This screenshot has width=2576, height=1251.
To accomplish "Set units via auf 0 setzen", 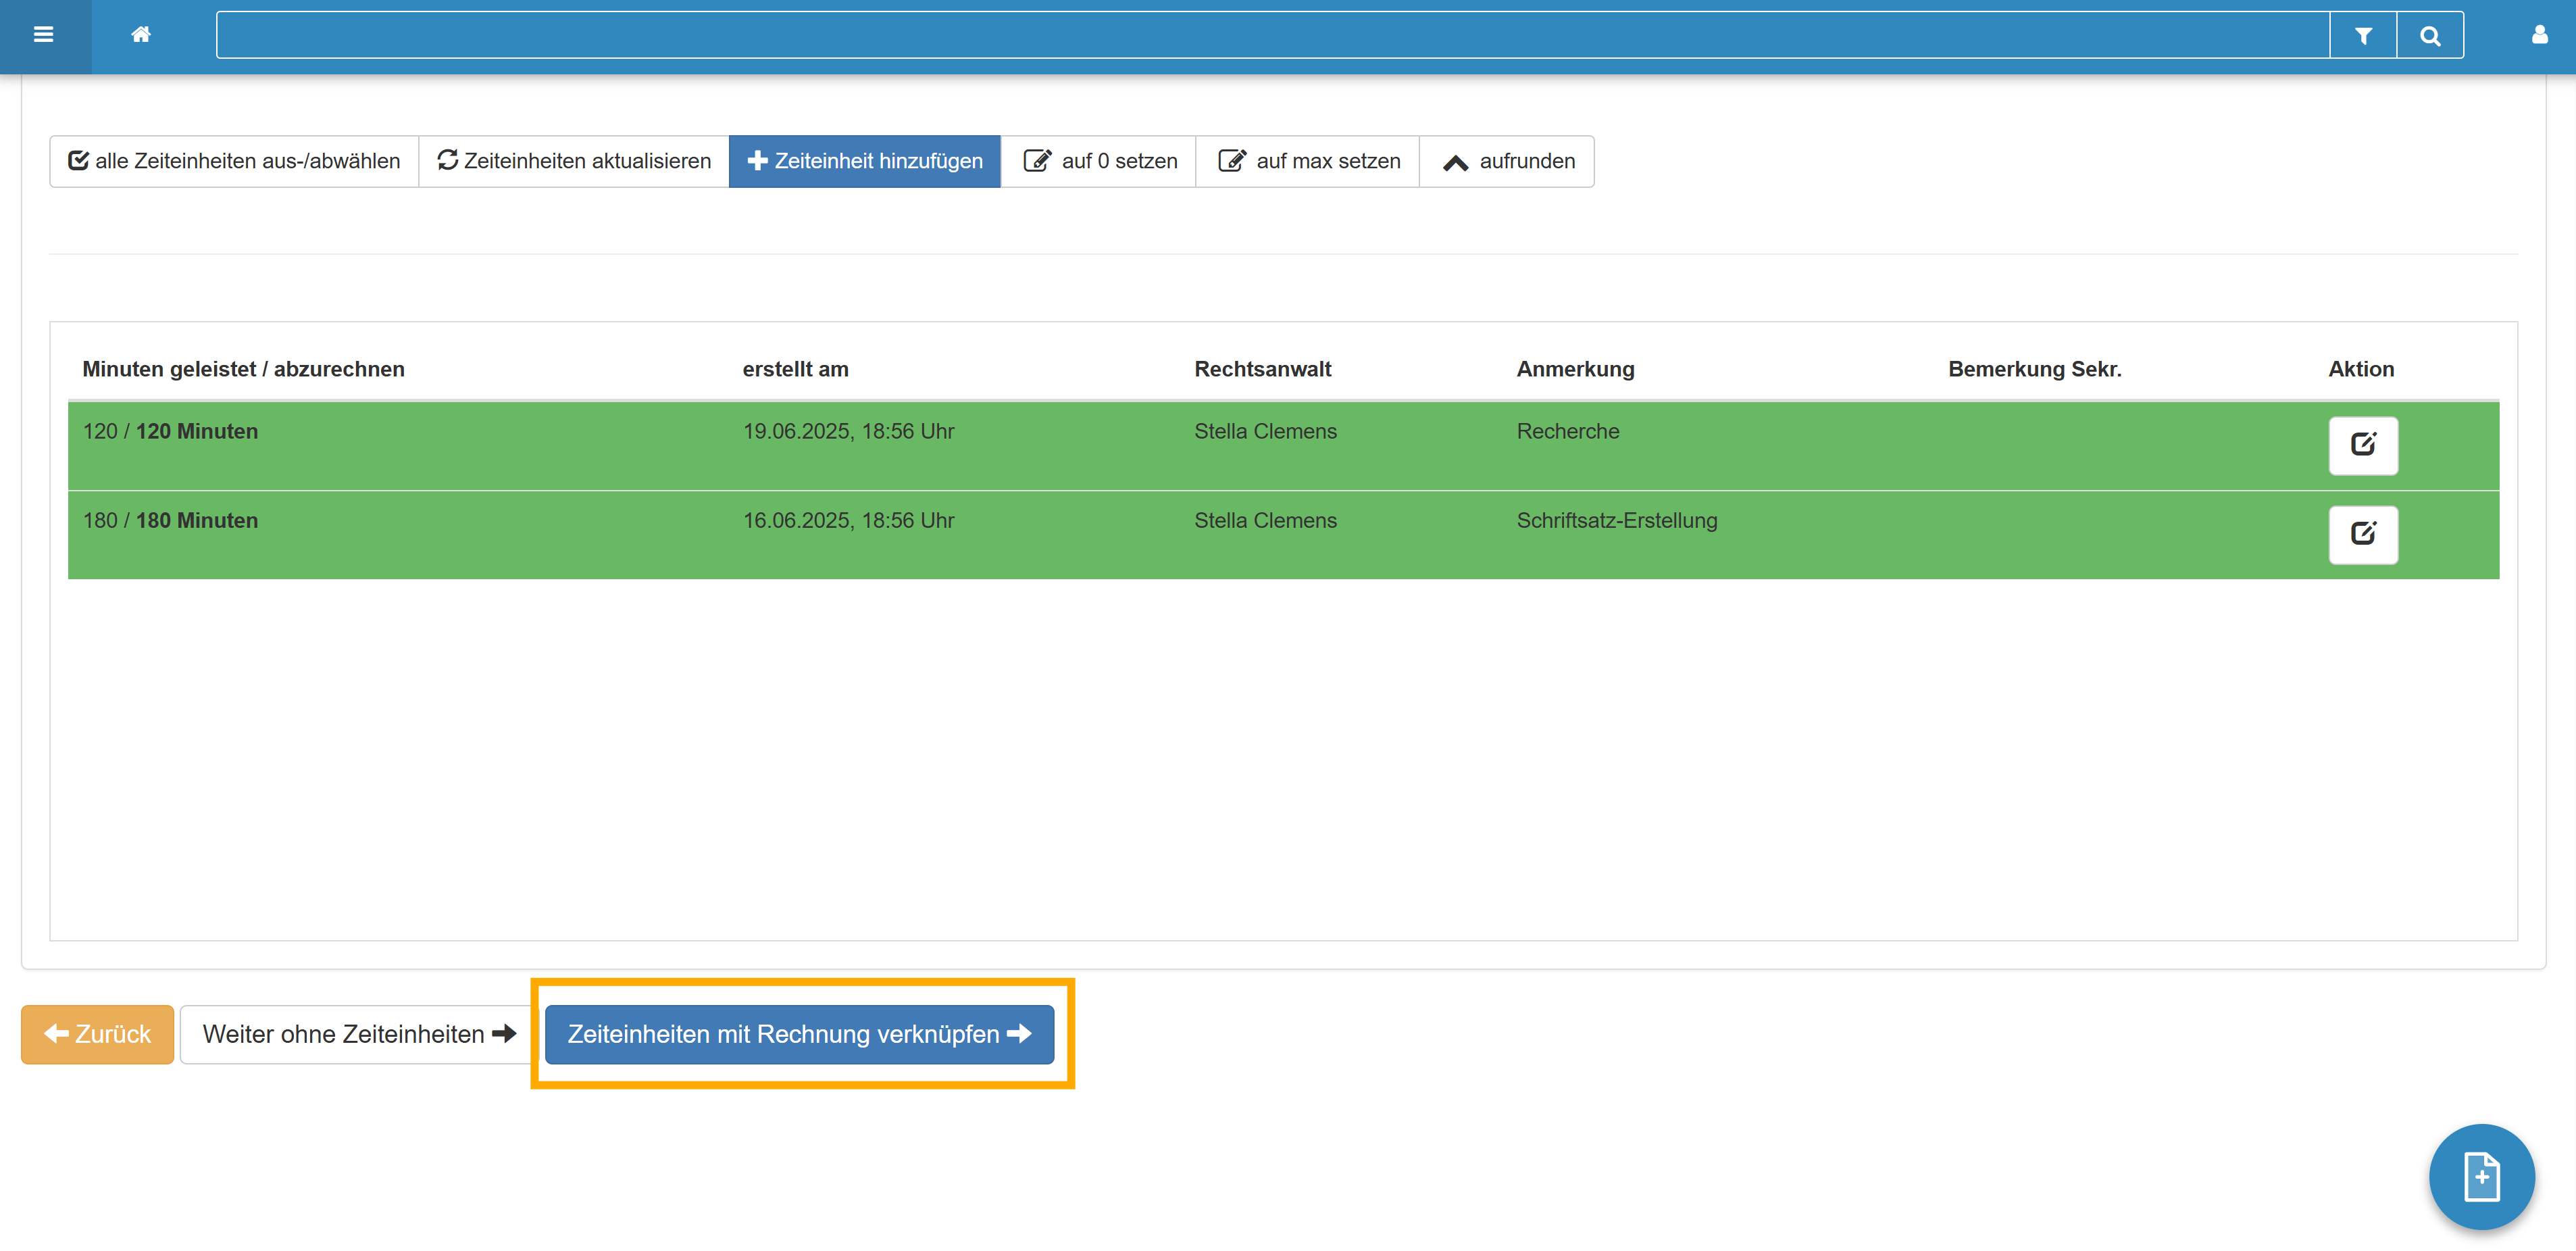I will 1099,161.
